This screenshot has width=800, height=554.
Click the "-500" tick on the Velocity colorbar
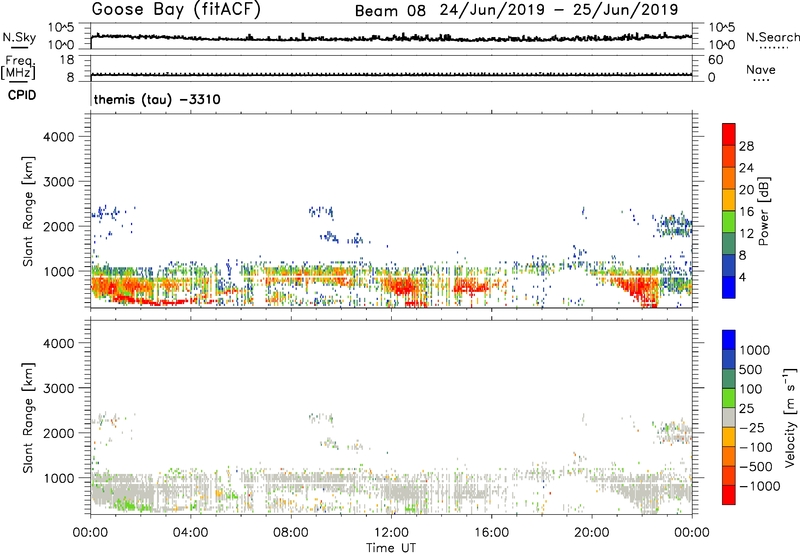tap(756, 467)
